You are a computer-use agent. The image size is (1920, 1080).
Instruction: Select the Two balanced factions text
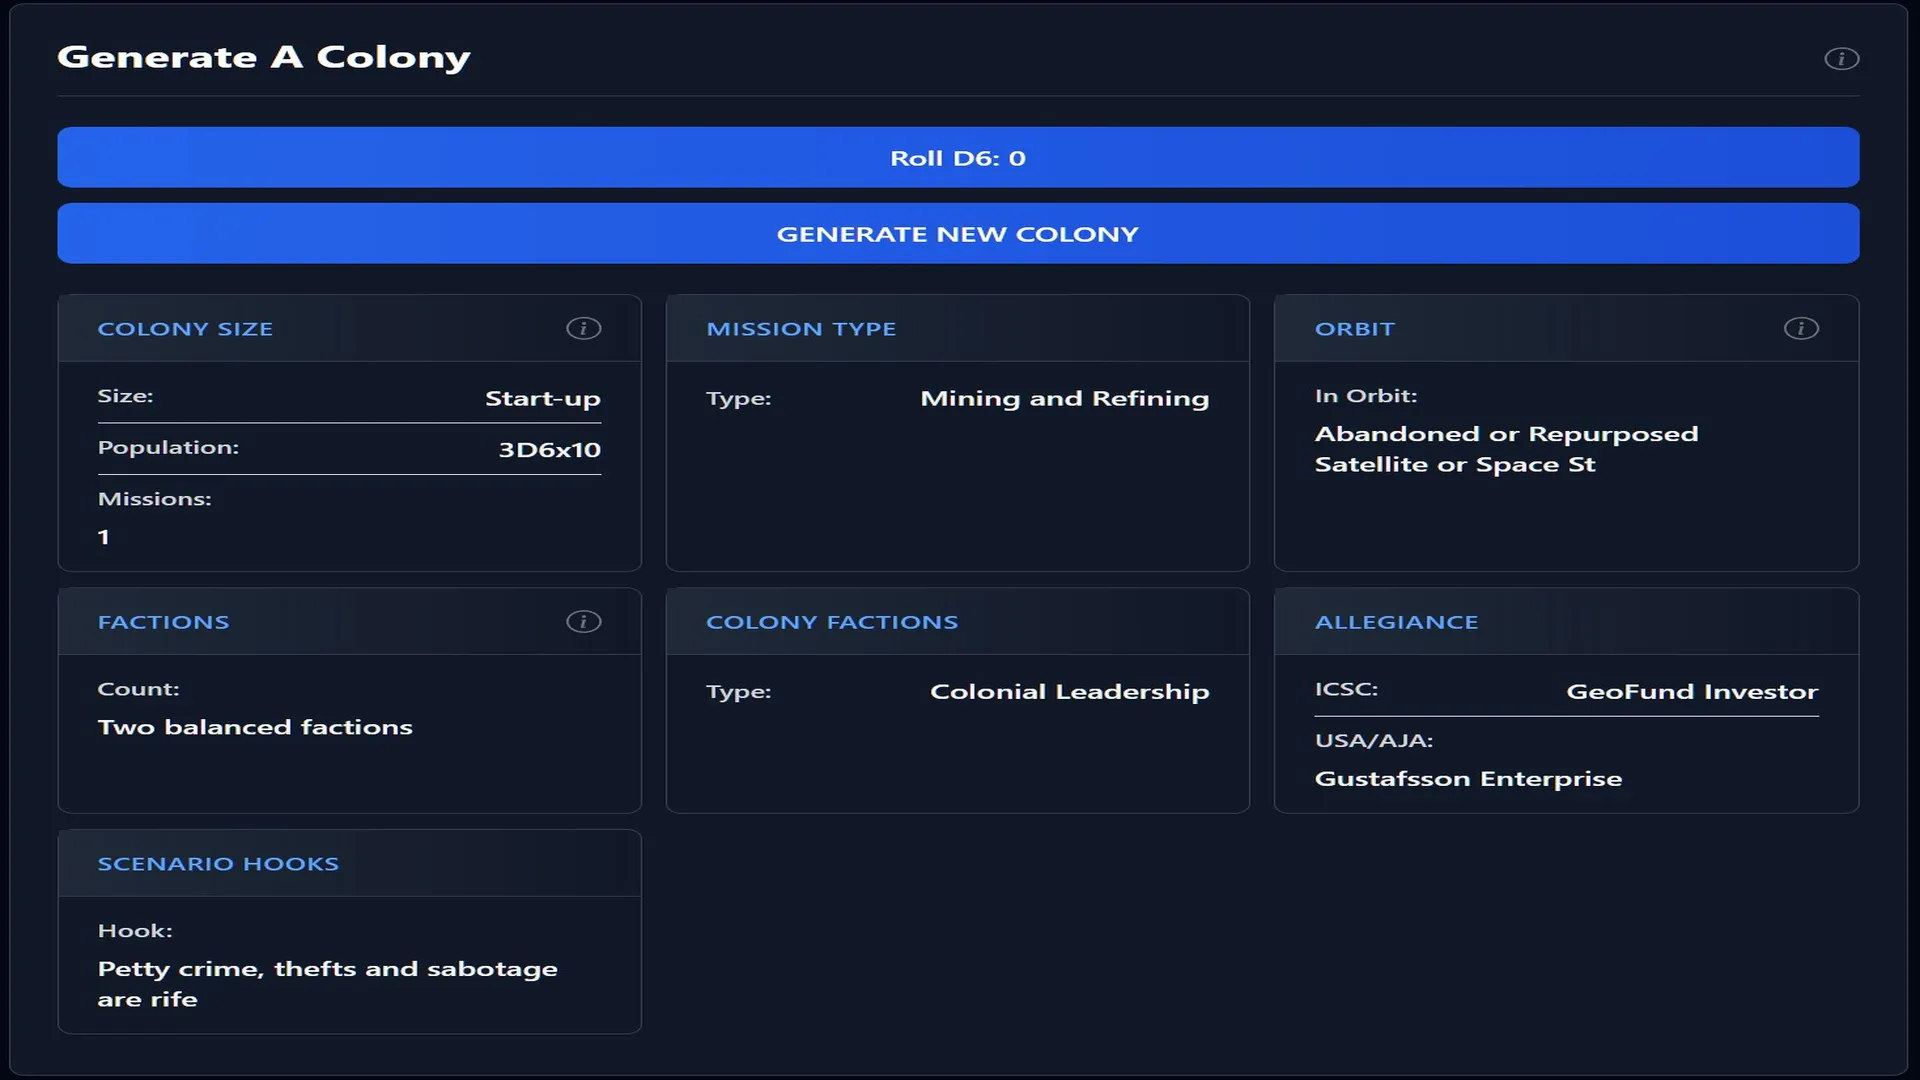(x=255, y=728)
